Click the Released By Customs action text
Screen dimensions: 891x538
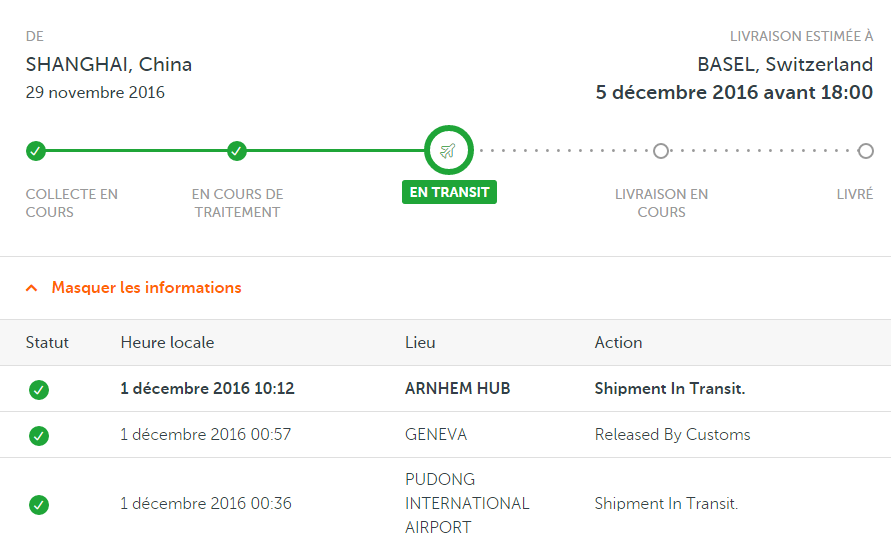pos(672,435)
